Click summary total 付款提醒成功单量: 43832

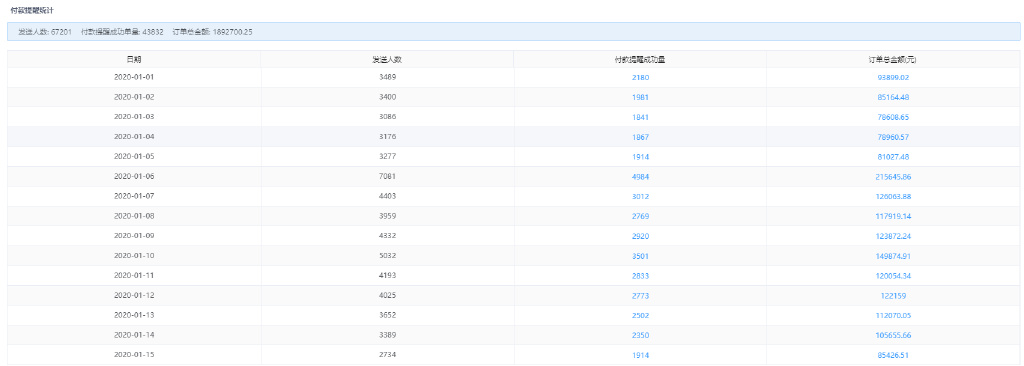coord(122,31)
